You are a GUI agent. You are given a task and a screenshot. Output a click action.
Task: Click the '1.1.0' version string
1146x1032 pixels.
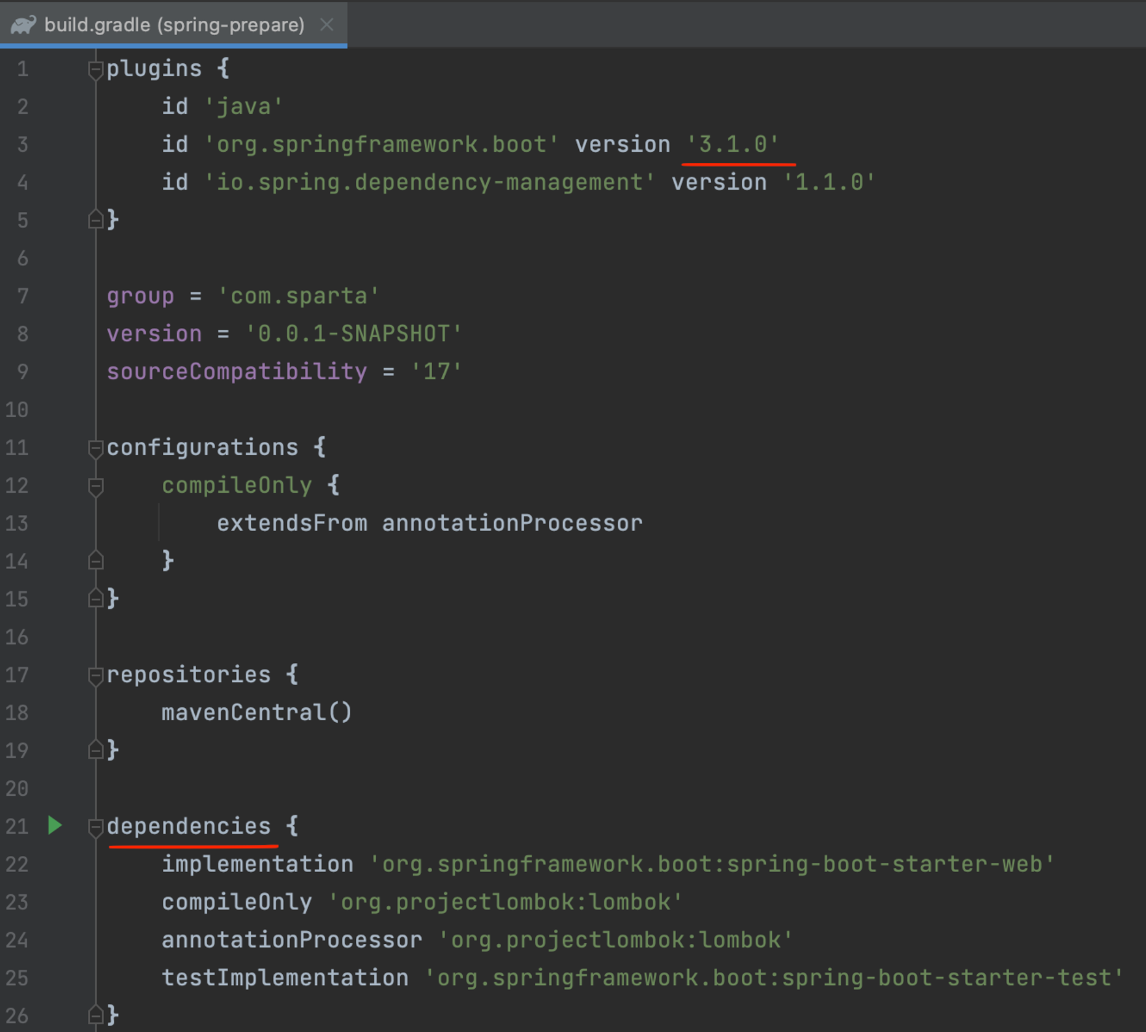coord(829,182)
